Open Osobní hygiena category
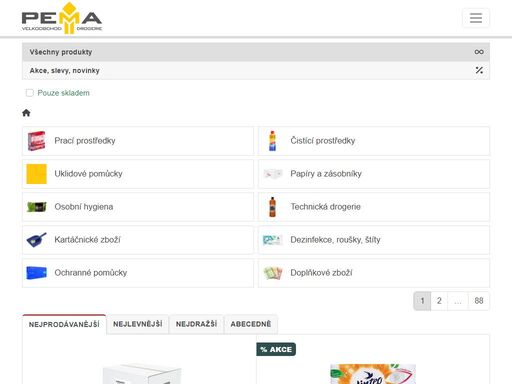 click(138, 207)
